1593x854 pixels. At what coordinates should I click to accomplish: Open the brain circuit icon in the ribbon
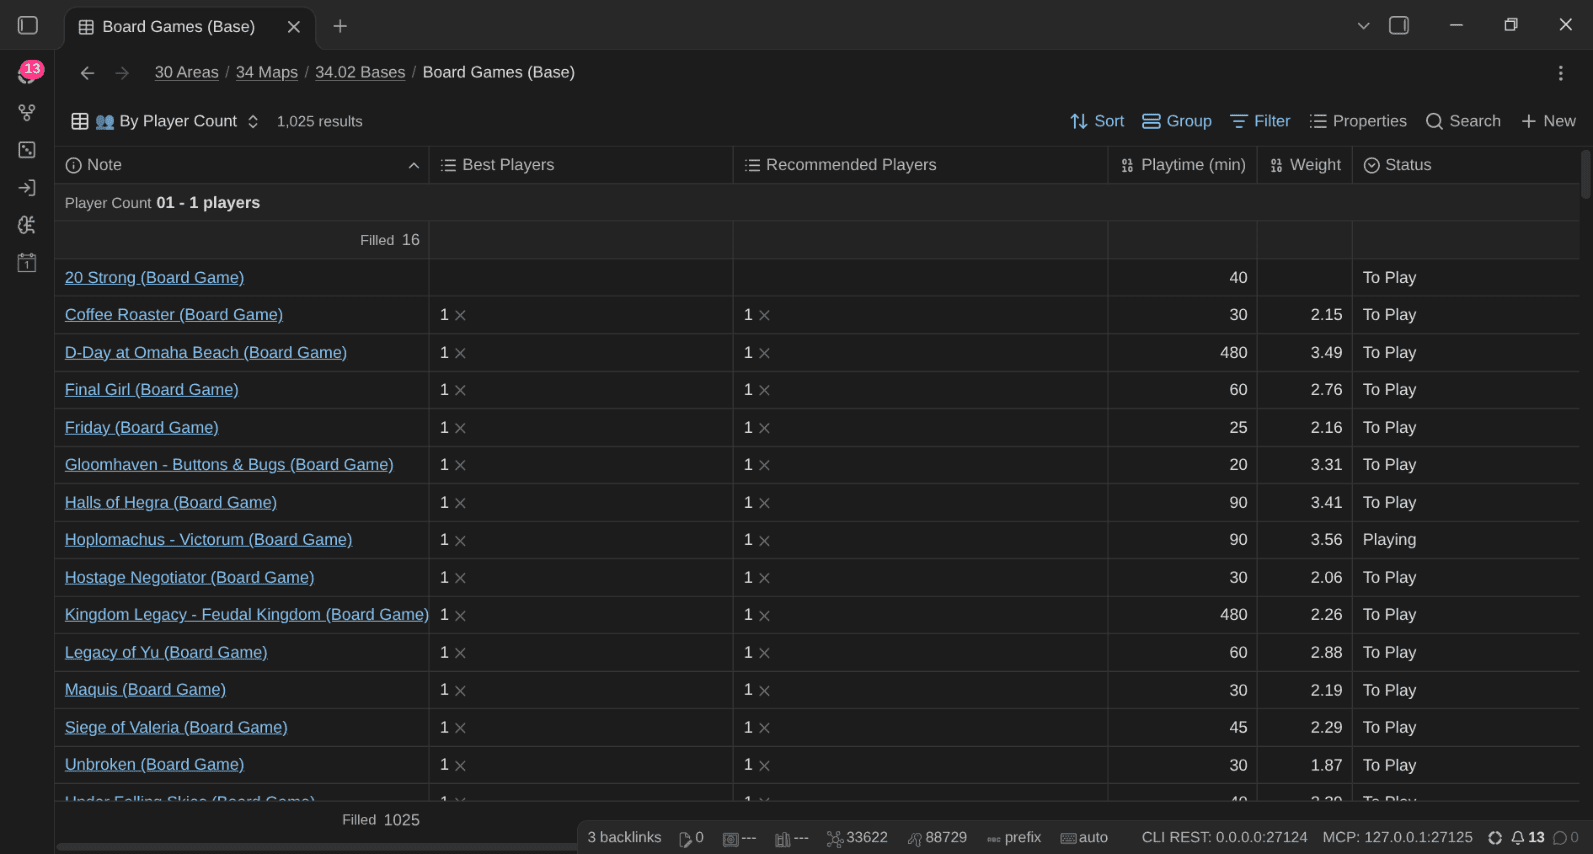click(x=27, y=225)
